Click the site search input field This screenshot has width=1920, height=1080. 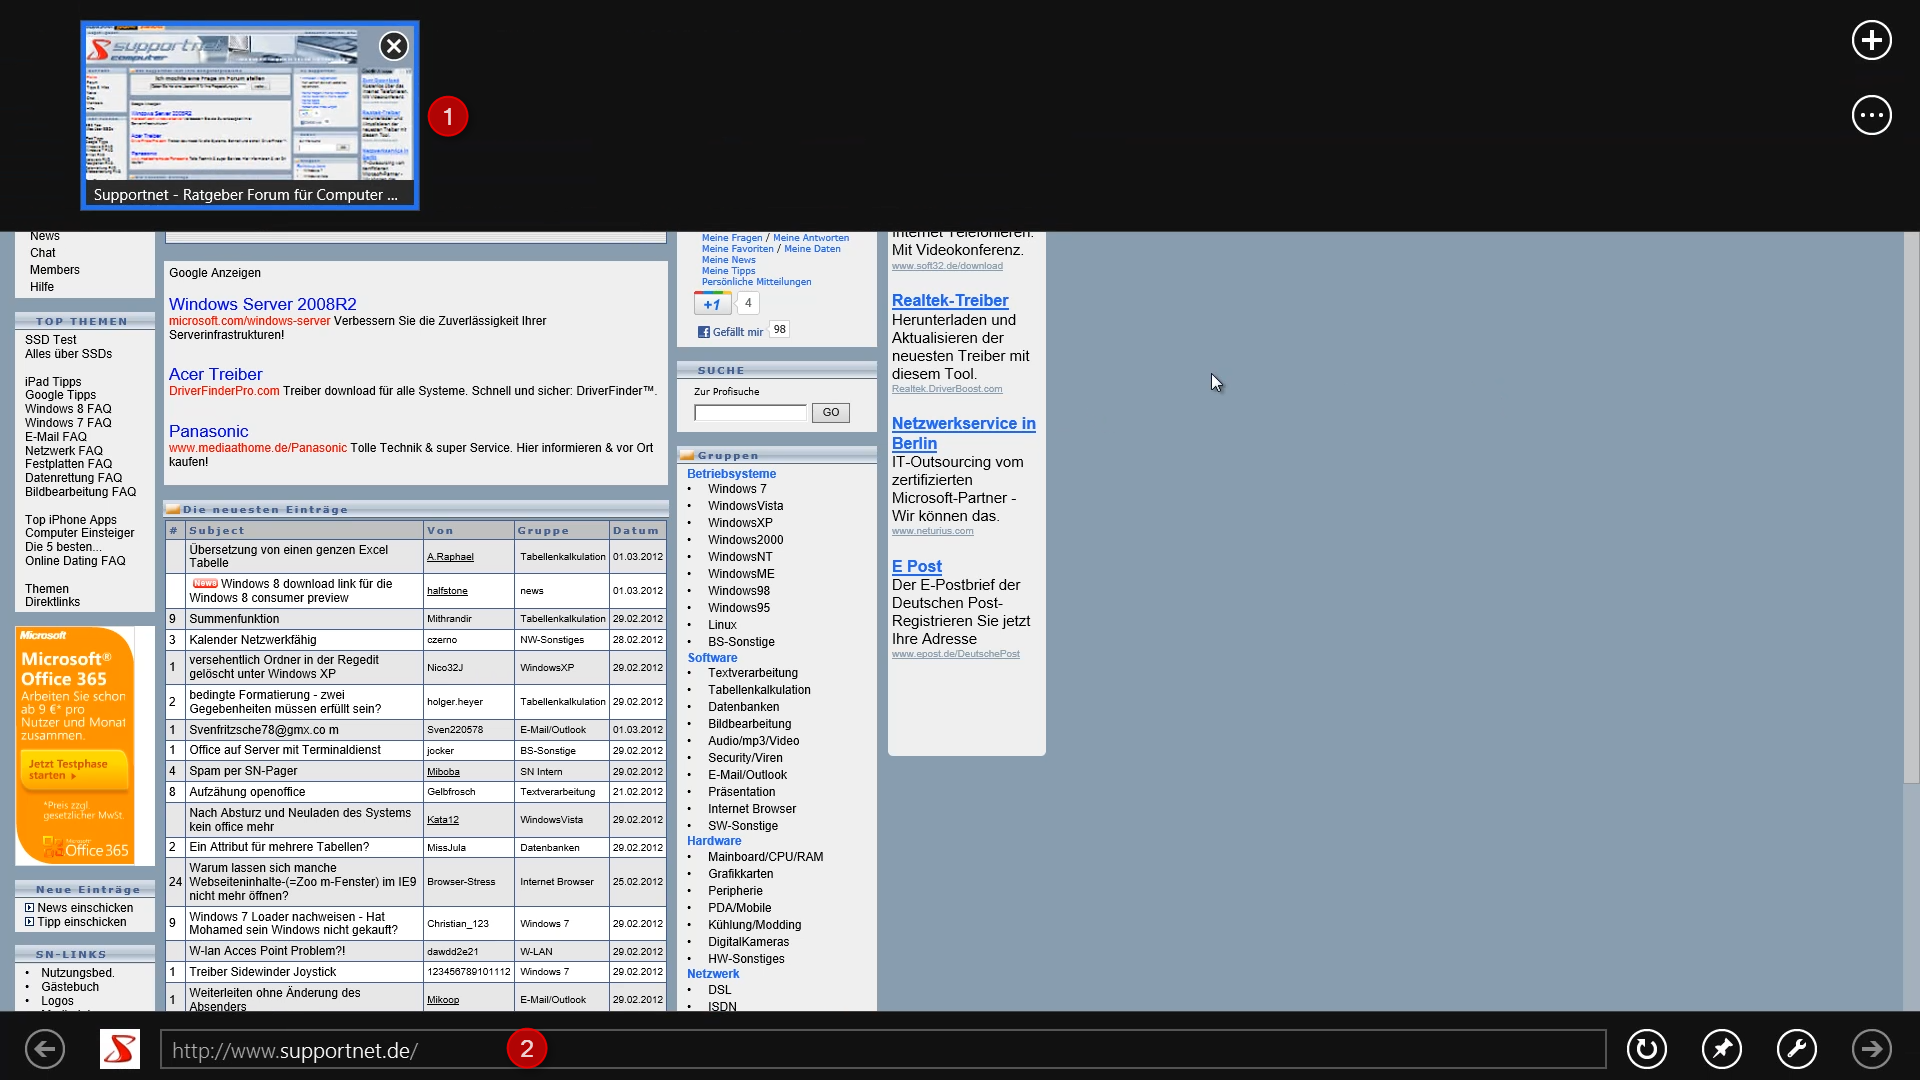[750, 413]
